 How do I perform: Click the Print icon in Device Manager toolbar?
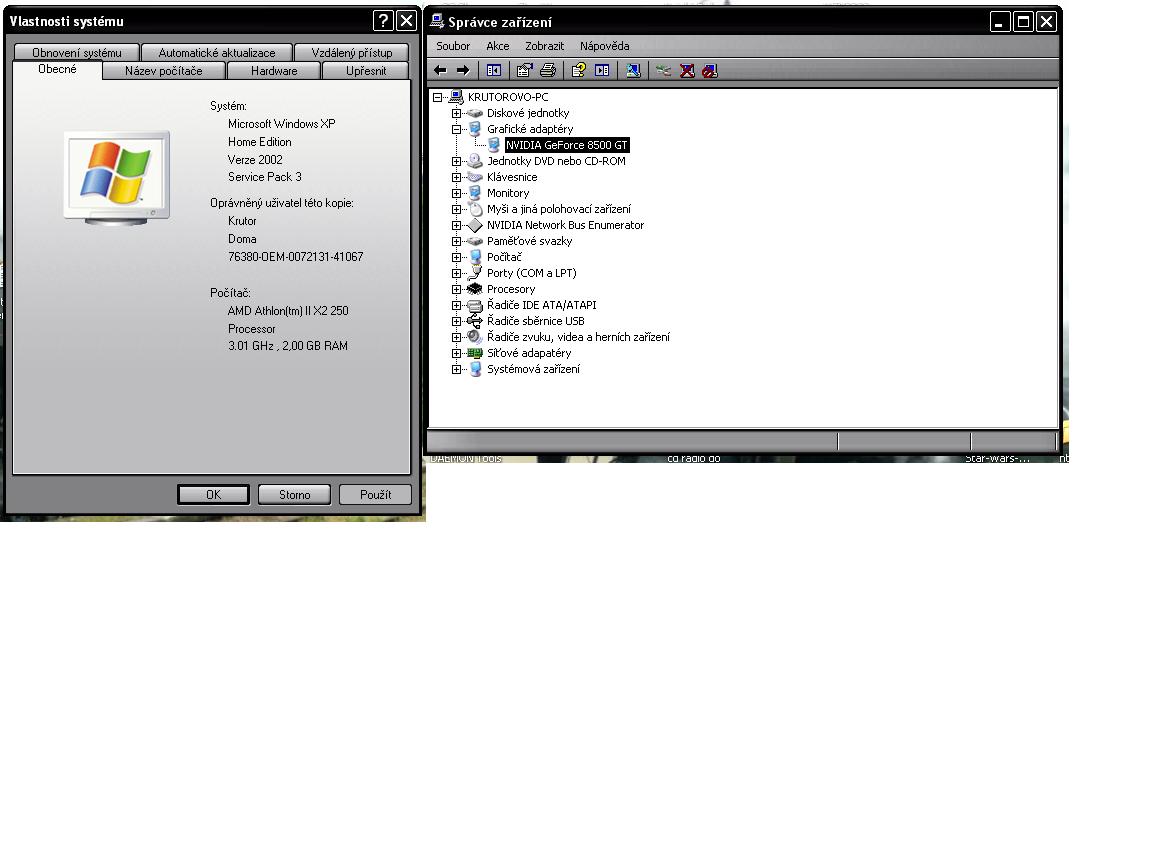click(547, 71)
